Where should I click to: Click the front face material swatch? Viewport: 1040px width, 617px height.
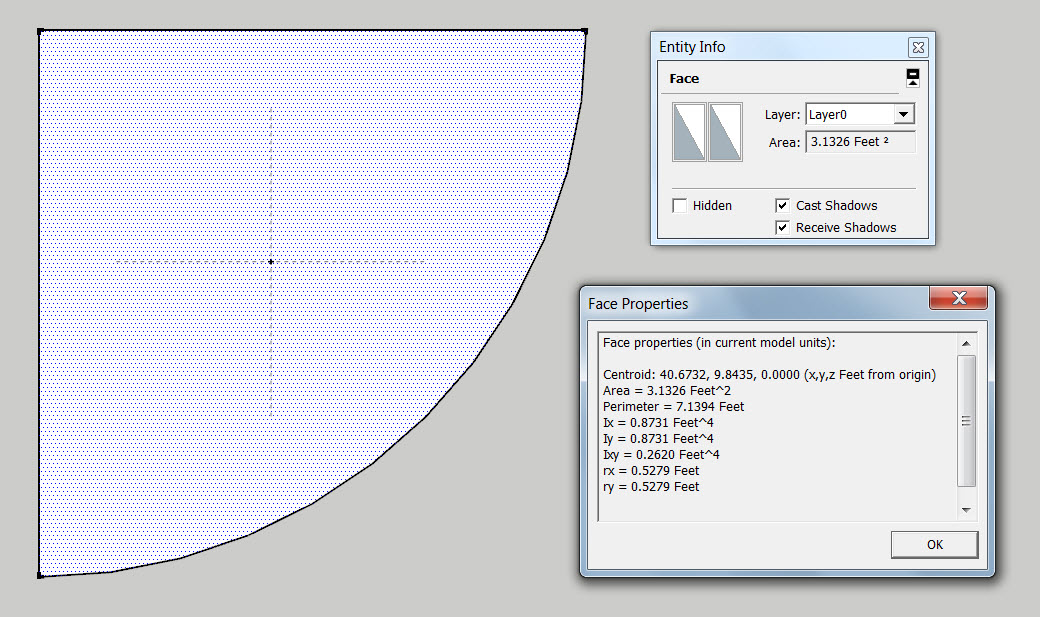pyautogui.click(x=690, y=131)
